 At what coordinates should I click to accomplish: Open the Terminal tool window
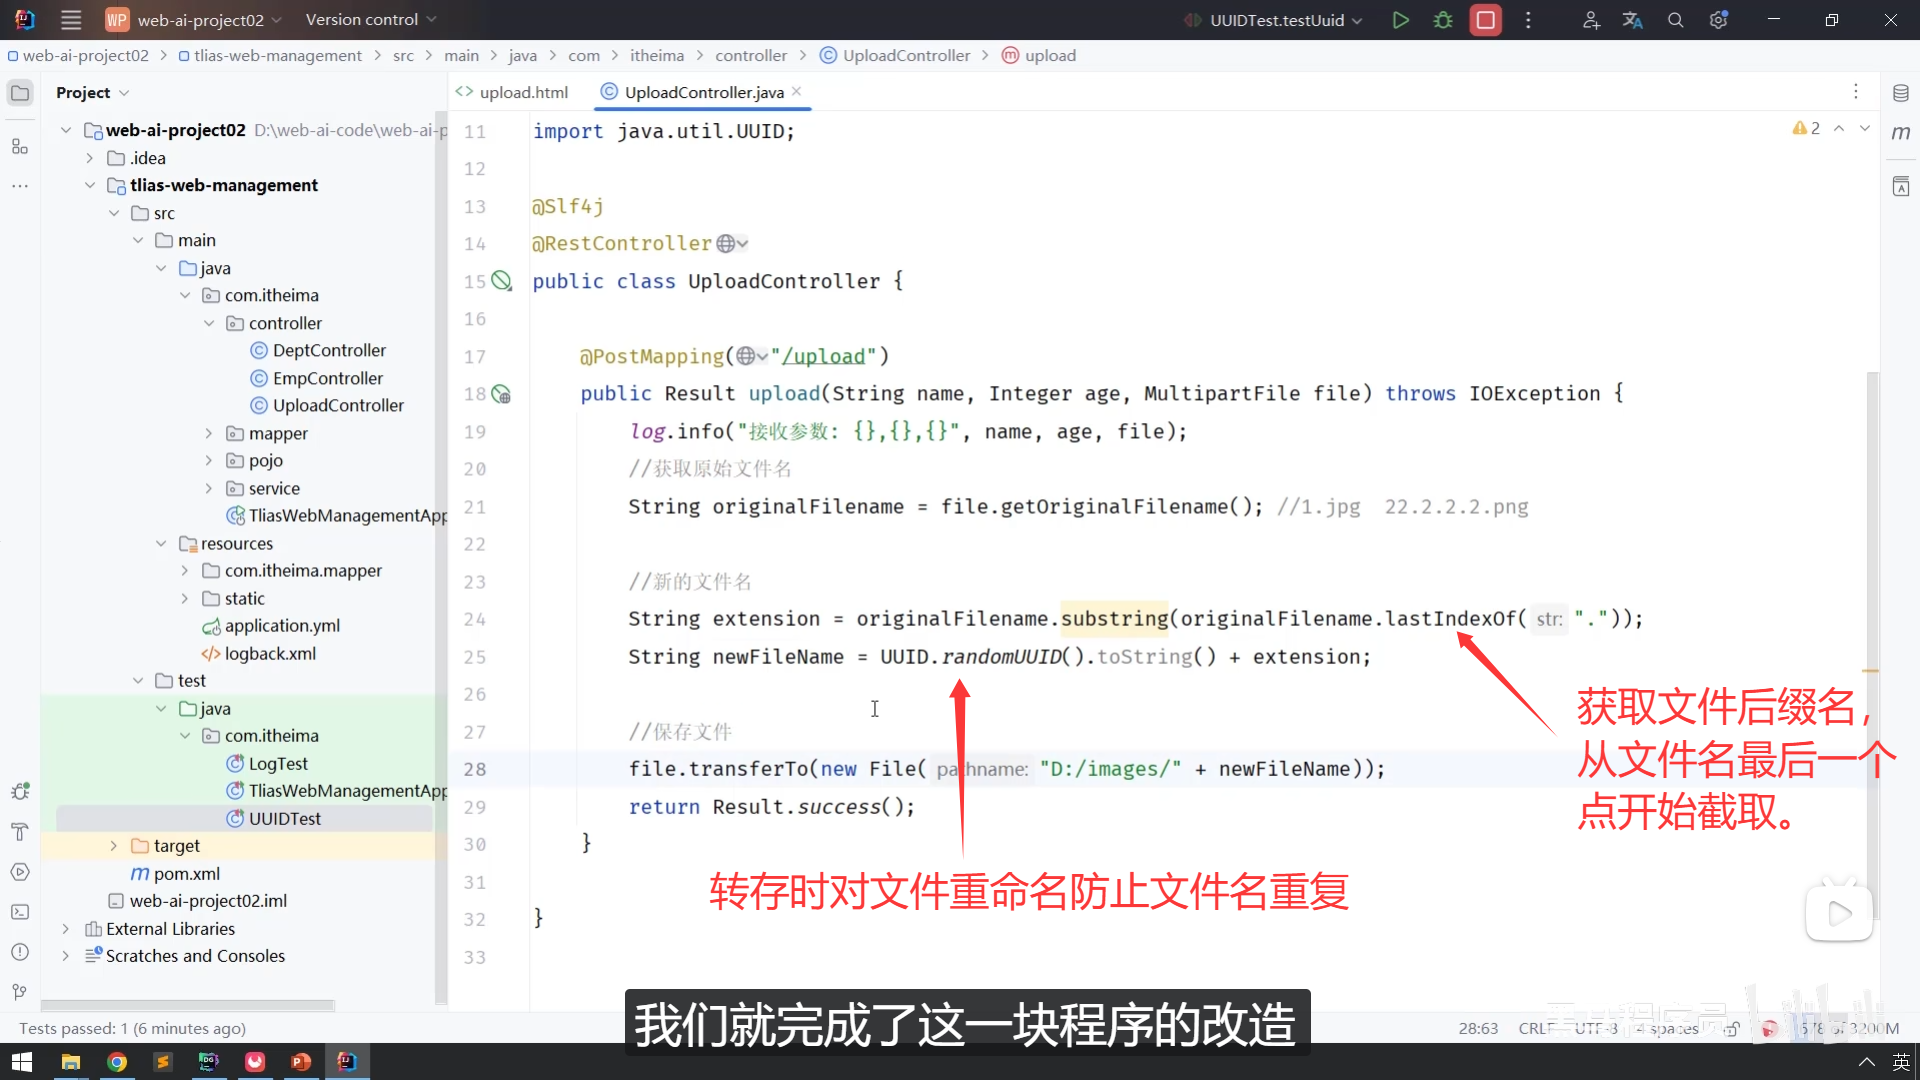(20, 912)
